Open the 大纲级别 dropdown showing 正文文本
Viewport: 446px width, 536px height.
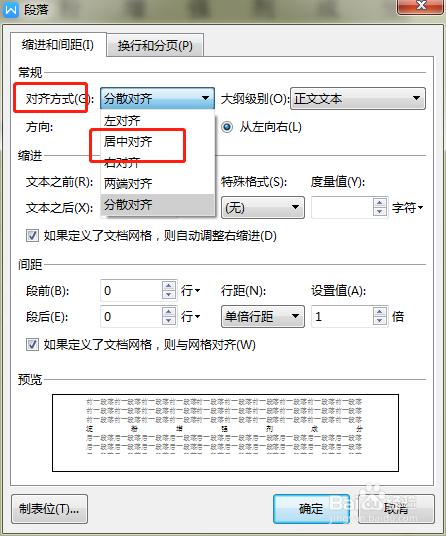(x=358, y=98)
